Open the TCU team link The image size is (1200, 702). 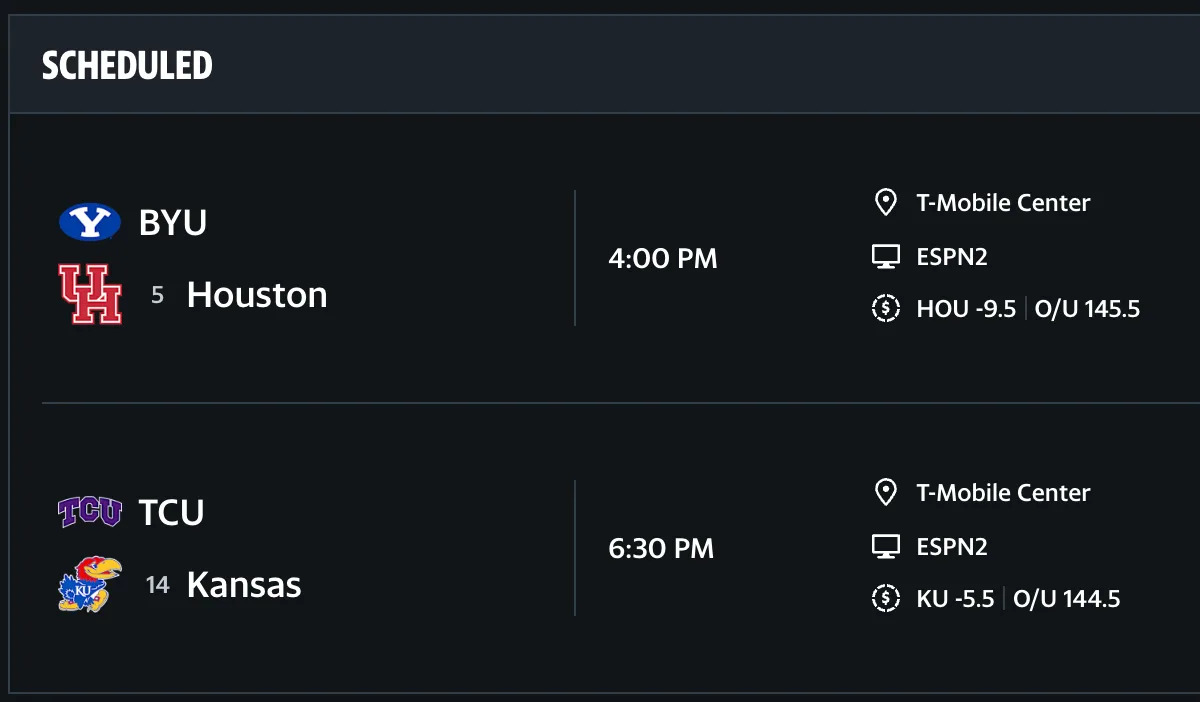tap(172, 512)
